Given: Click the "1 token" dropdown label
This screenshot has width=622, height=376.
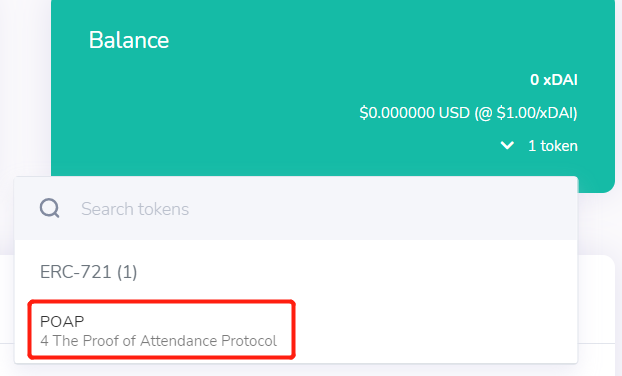Looking at the screenshot, I should point(553,146).
